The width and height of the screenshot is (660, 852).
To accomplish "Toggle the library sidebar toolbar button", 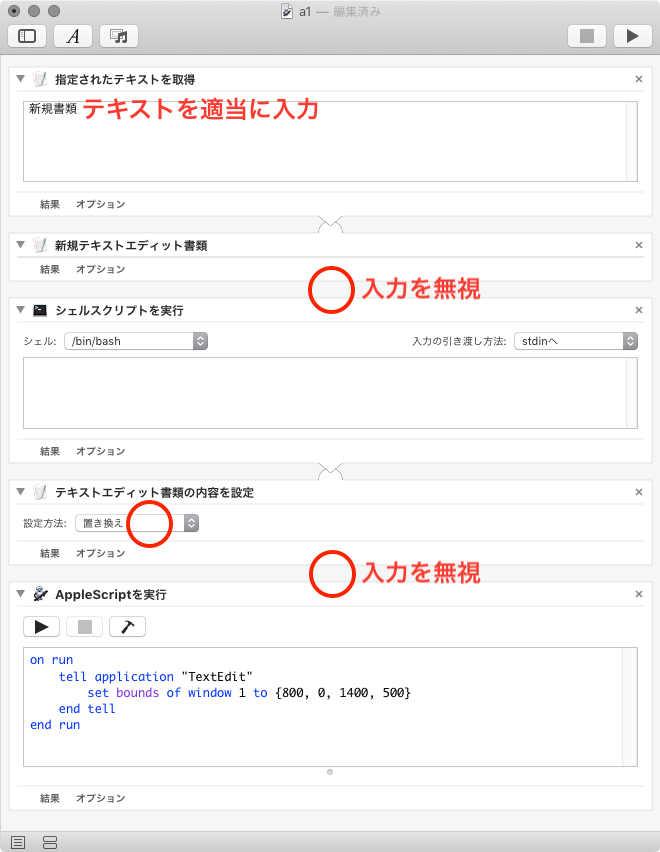I will click(27, 36).
